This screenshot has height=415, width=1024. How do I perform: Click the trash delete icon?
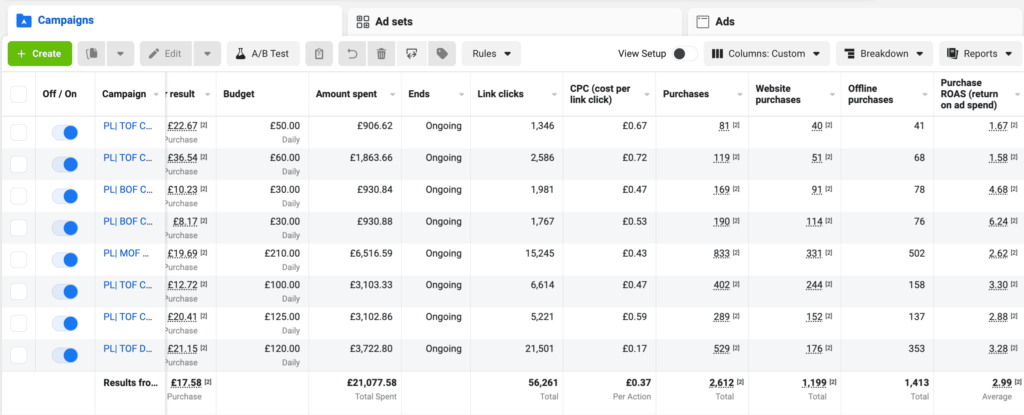[382, 54]
